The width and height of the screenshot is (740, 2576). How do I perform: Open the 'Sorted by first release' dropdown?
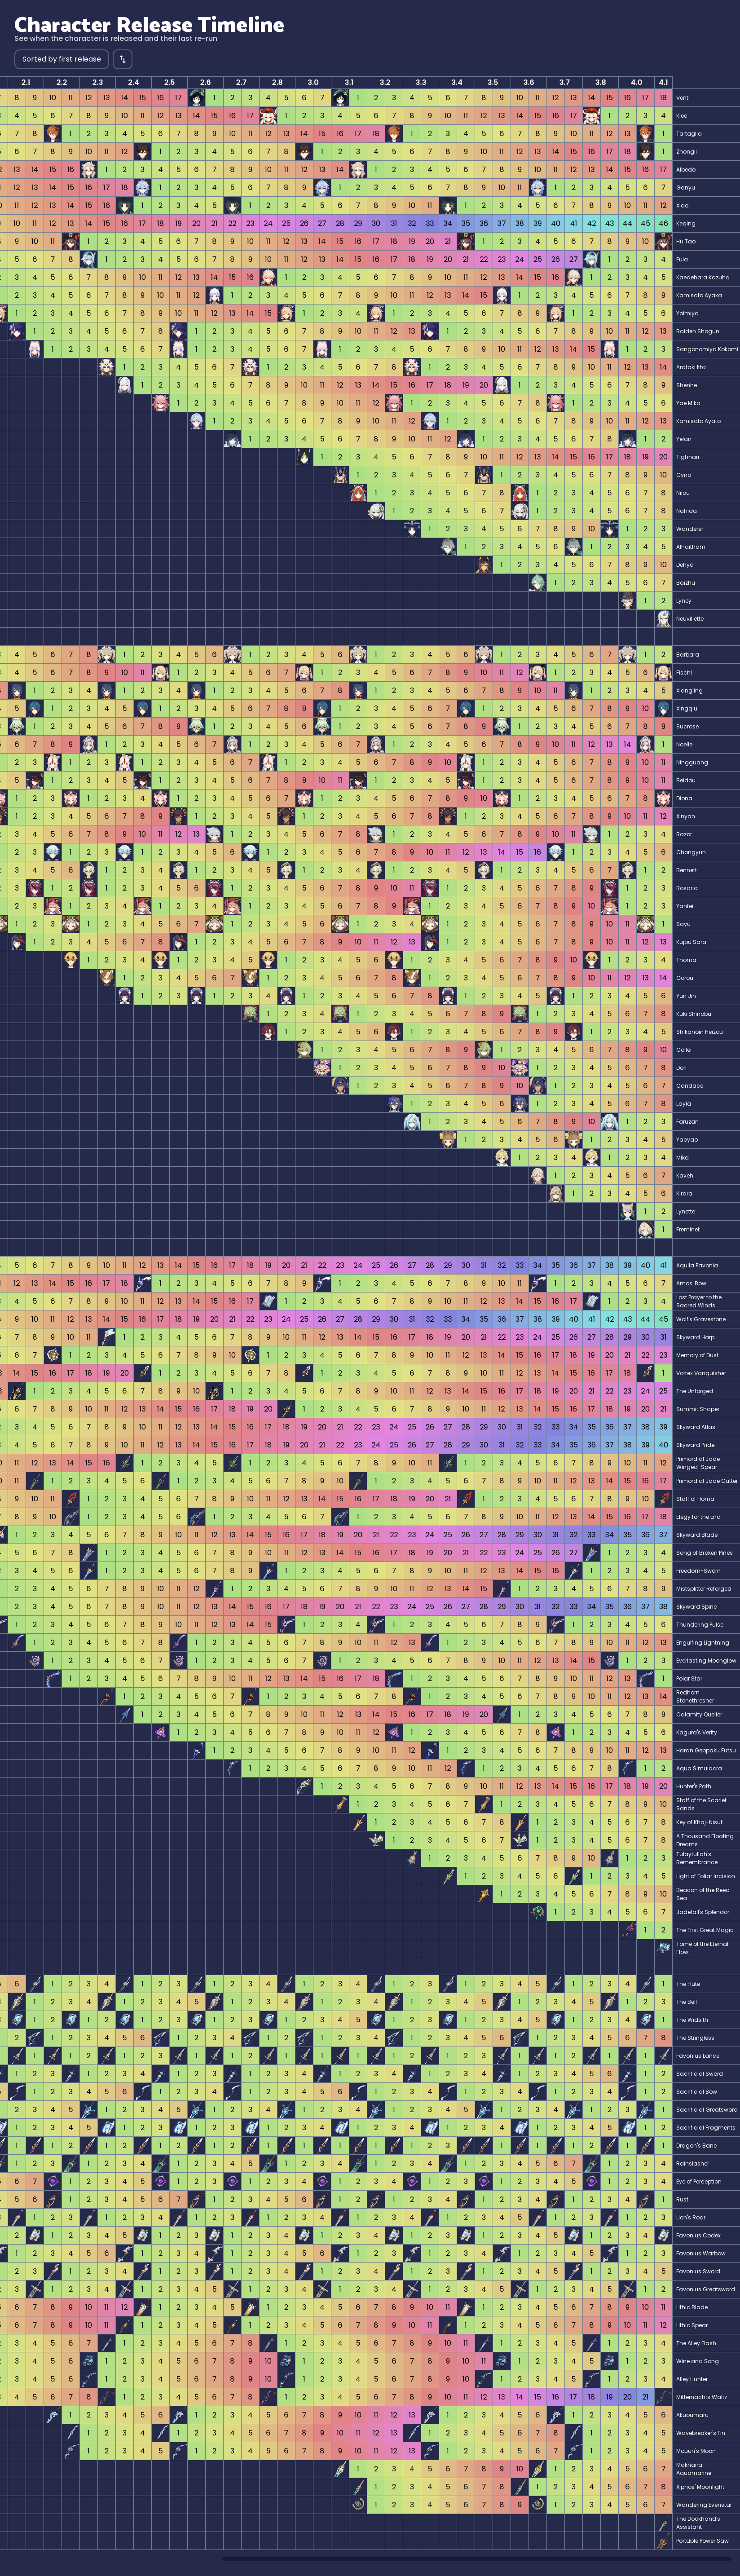61,59
